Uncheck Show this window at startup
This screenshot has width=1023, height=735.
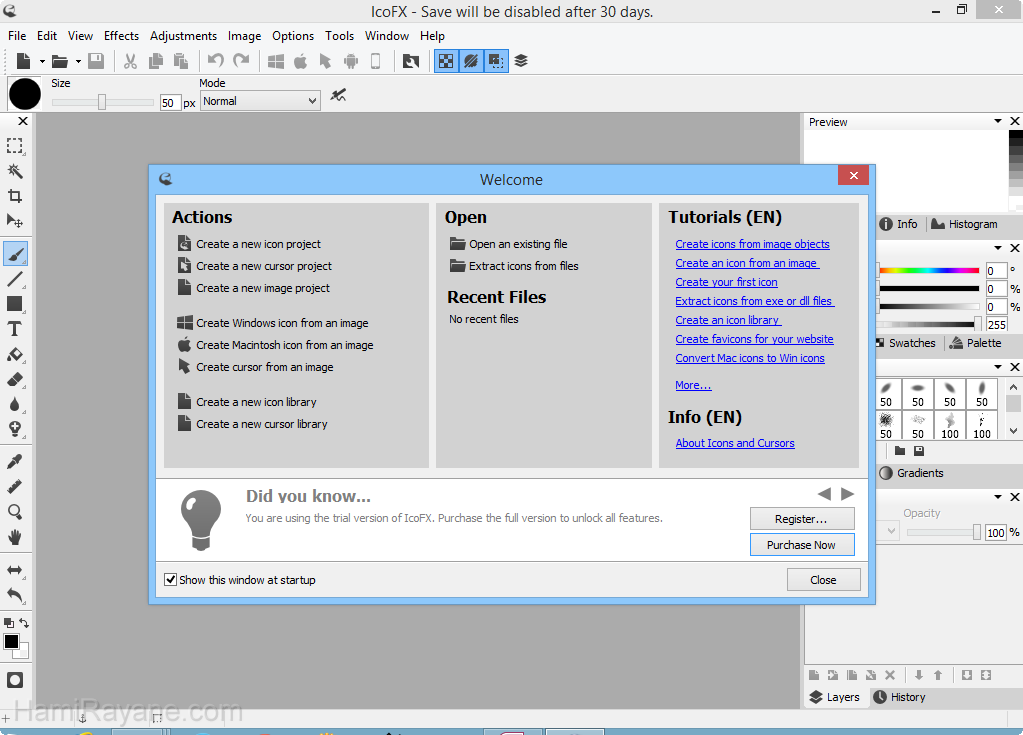click(171, 580)
